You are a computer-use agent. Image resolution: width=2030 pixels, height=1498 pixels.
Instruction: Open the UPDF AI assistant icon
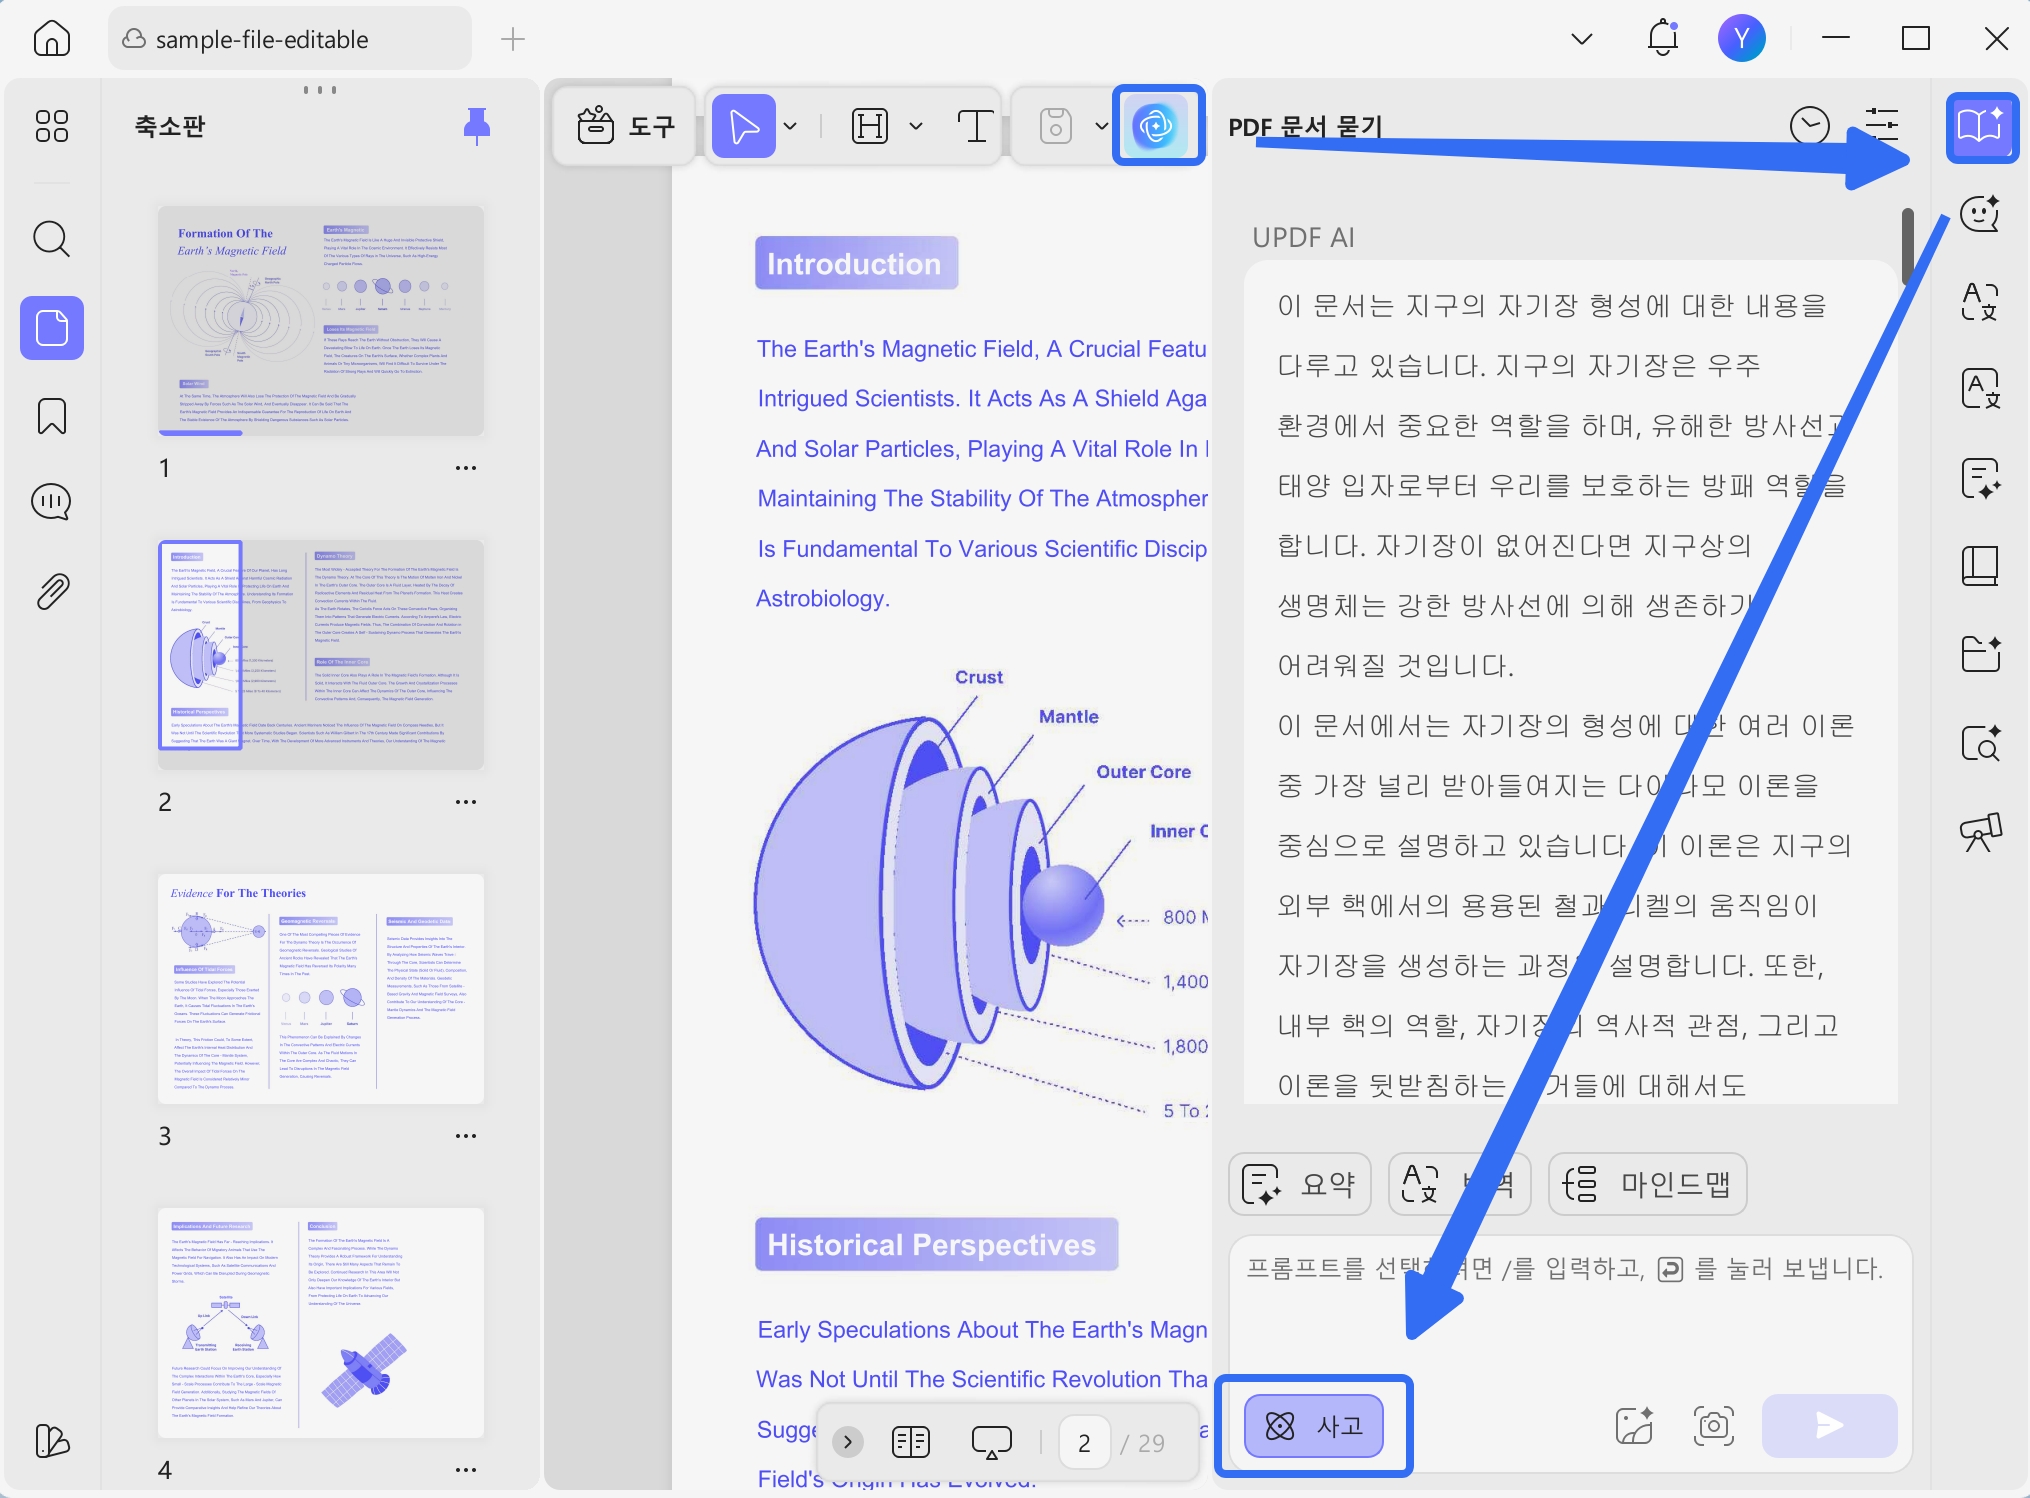pyautogui.click(x=1156, y=126)
